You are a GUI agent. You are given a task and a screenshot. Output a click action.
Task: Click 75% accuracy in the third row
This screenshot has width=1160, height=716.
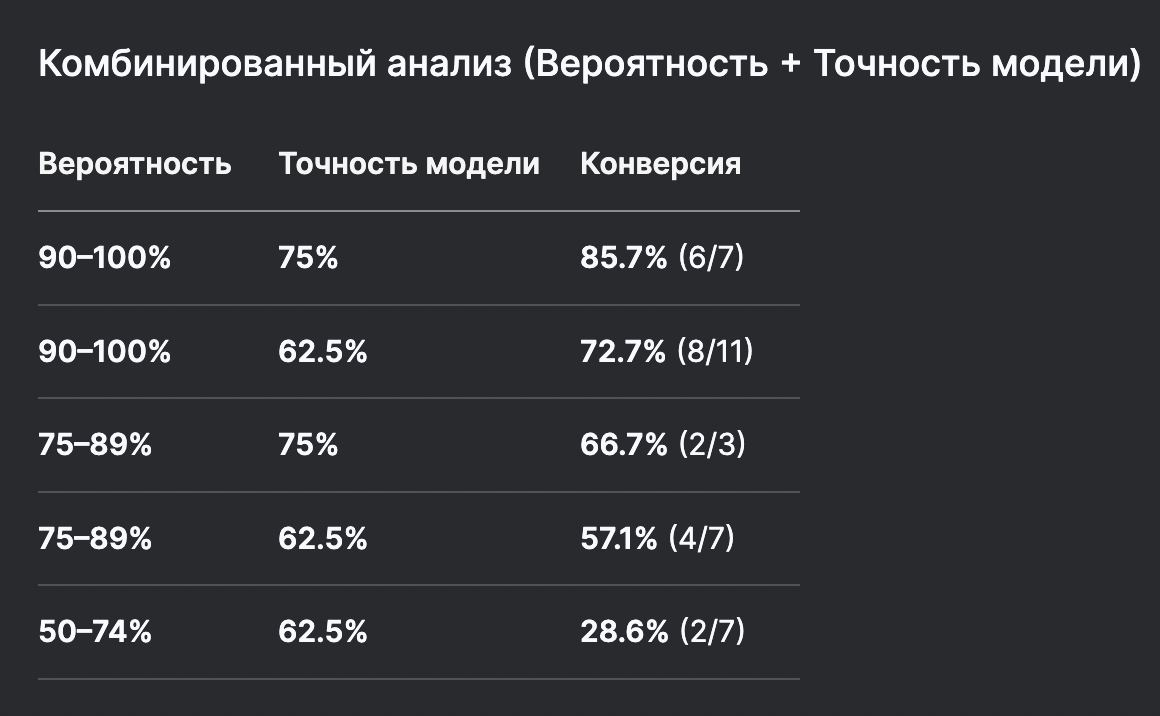click(308, 445)
